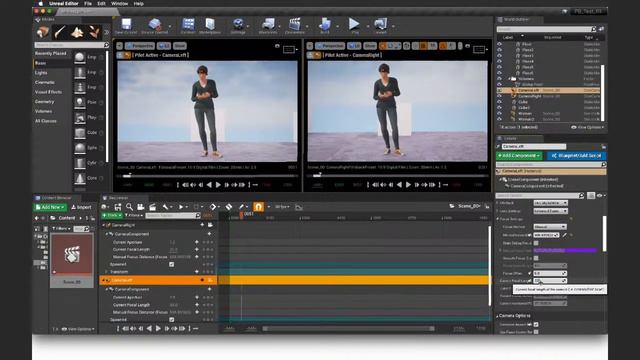The height and width of the screenshot is (360, 640).
Task: Click the save icon in Sequencer toolbar
Action: (x=118, y=207)
